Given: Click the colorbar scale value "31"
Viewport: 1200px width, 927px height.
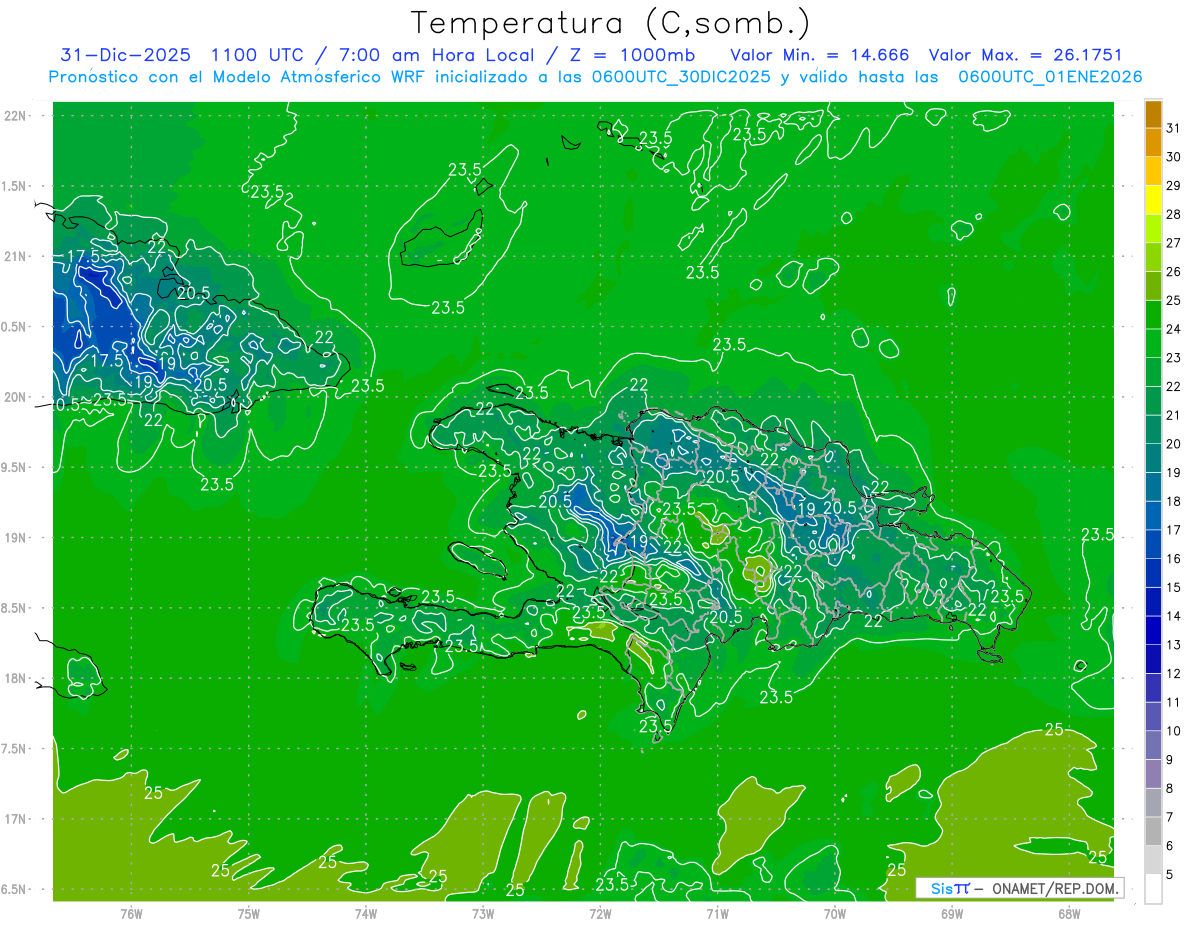Looking at the screenshot, I should (1174, 128).
